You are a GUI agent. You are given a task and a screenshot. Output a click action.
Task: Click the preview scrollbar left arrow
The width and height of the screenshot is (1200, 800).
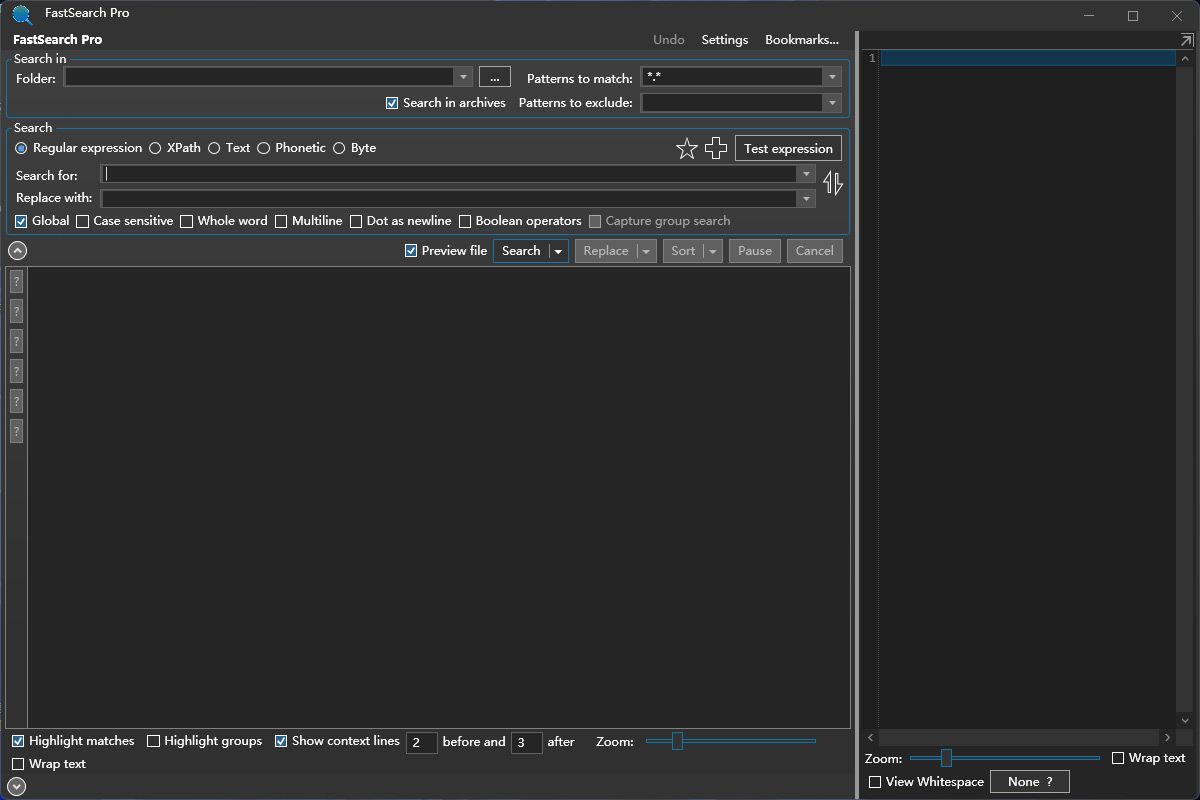click(870, 737)
